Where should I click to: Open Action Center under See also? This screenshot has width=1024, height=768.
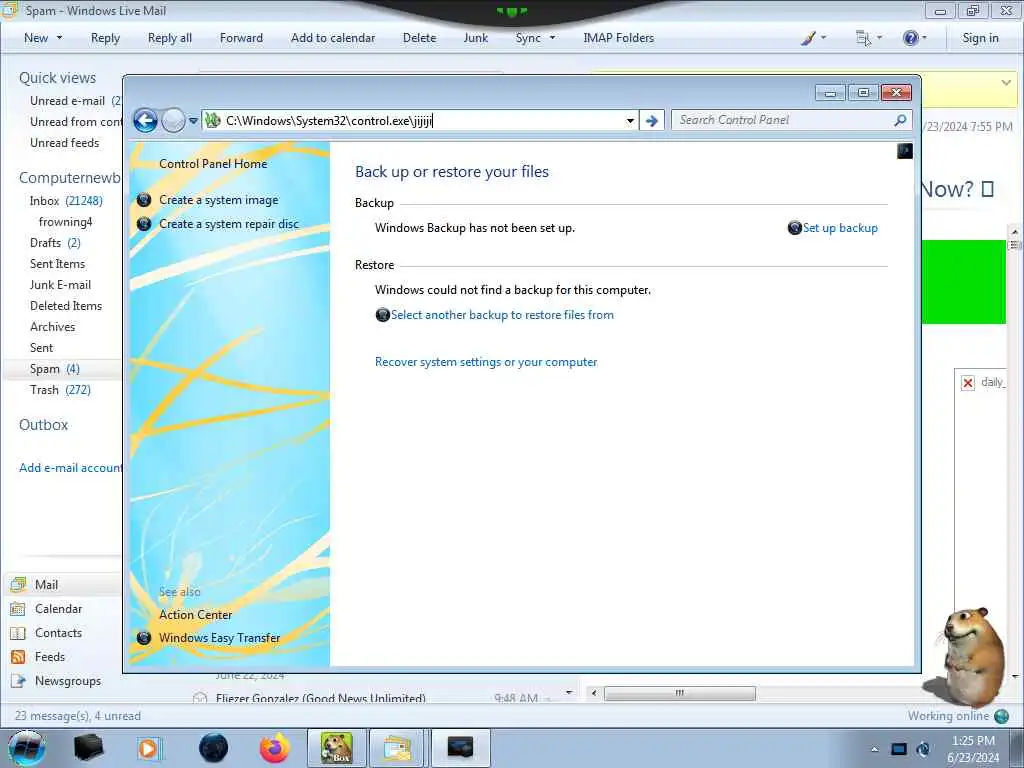(195, 615)
